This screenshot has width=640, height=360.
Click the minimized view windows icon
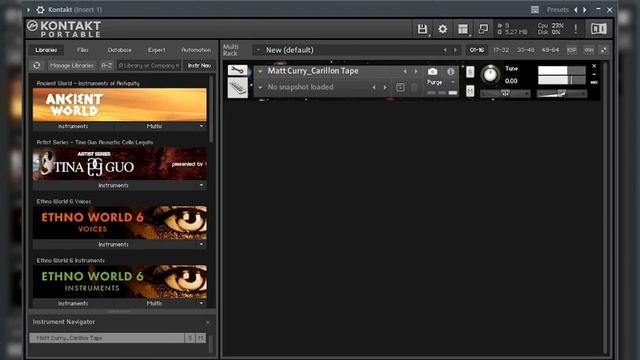point(483,29)
